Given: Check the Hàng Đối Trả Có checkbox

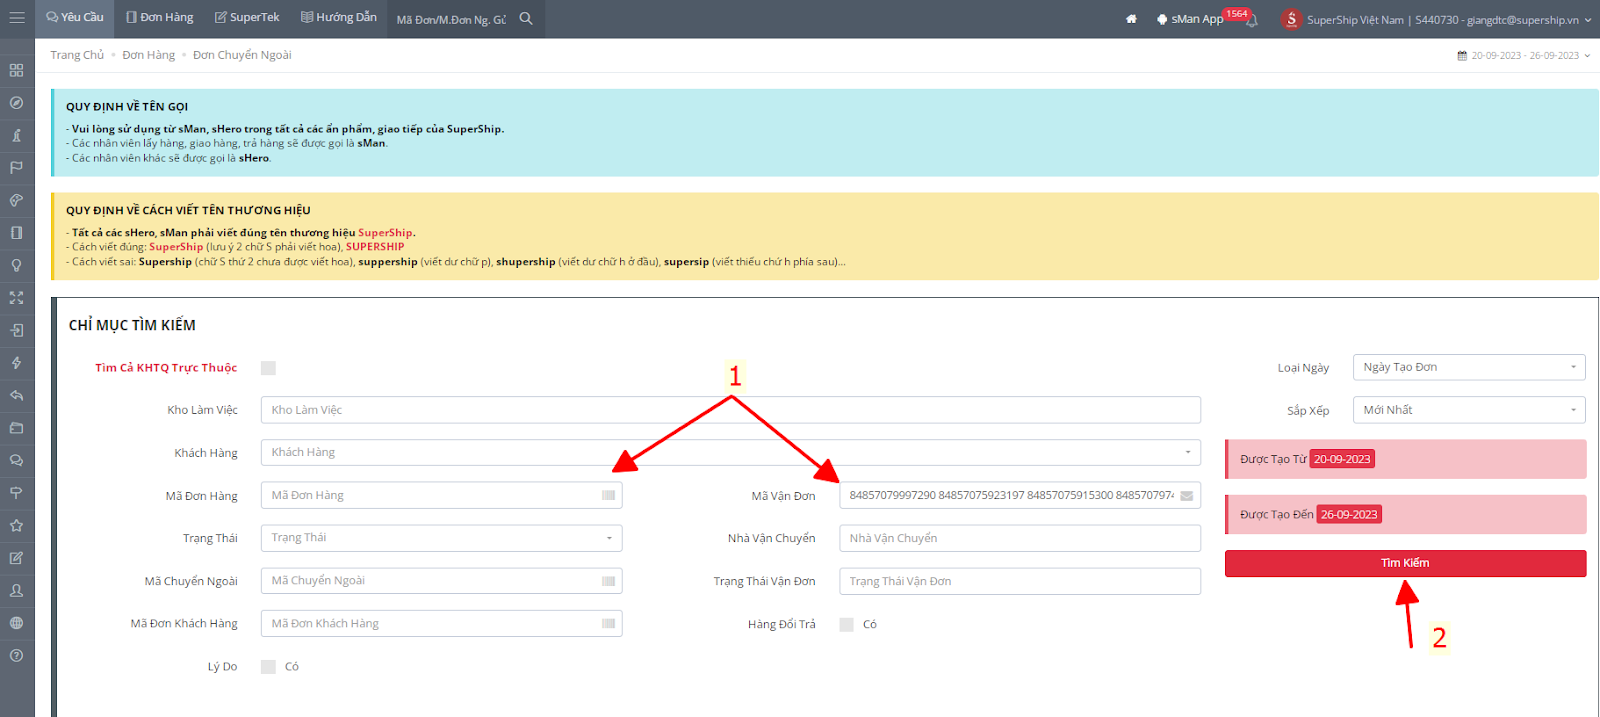Looking at the screenshot, I should coord(846,624).
